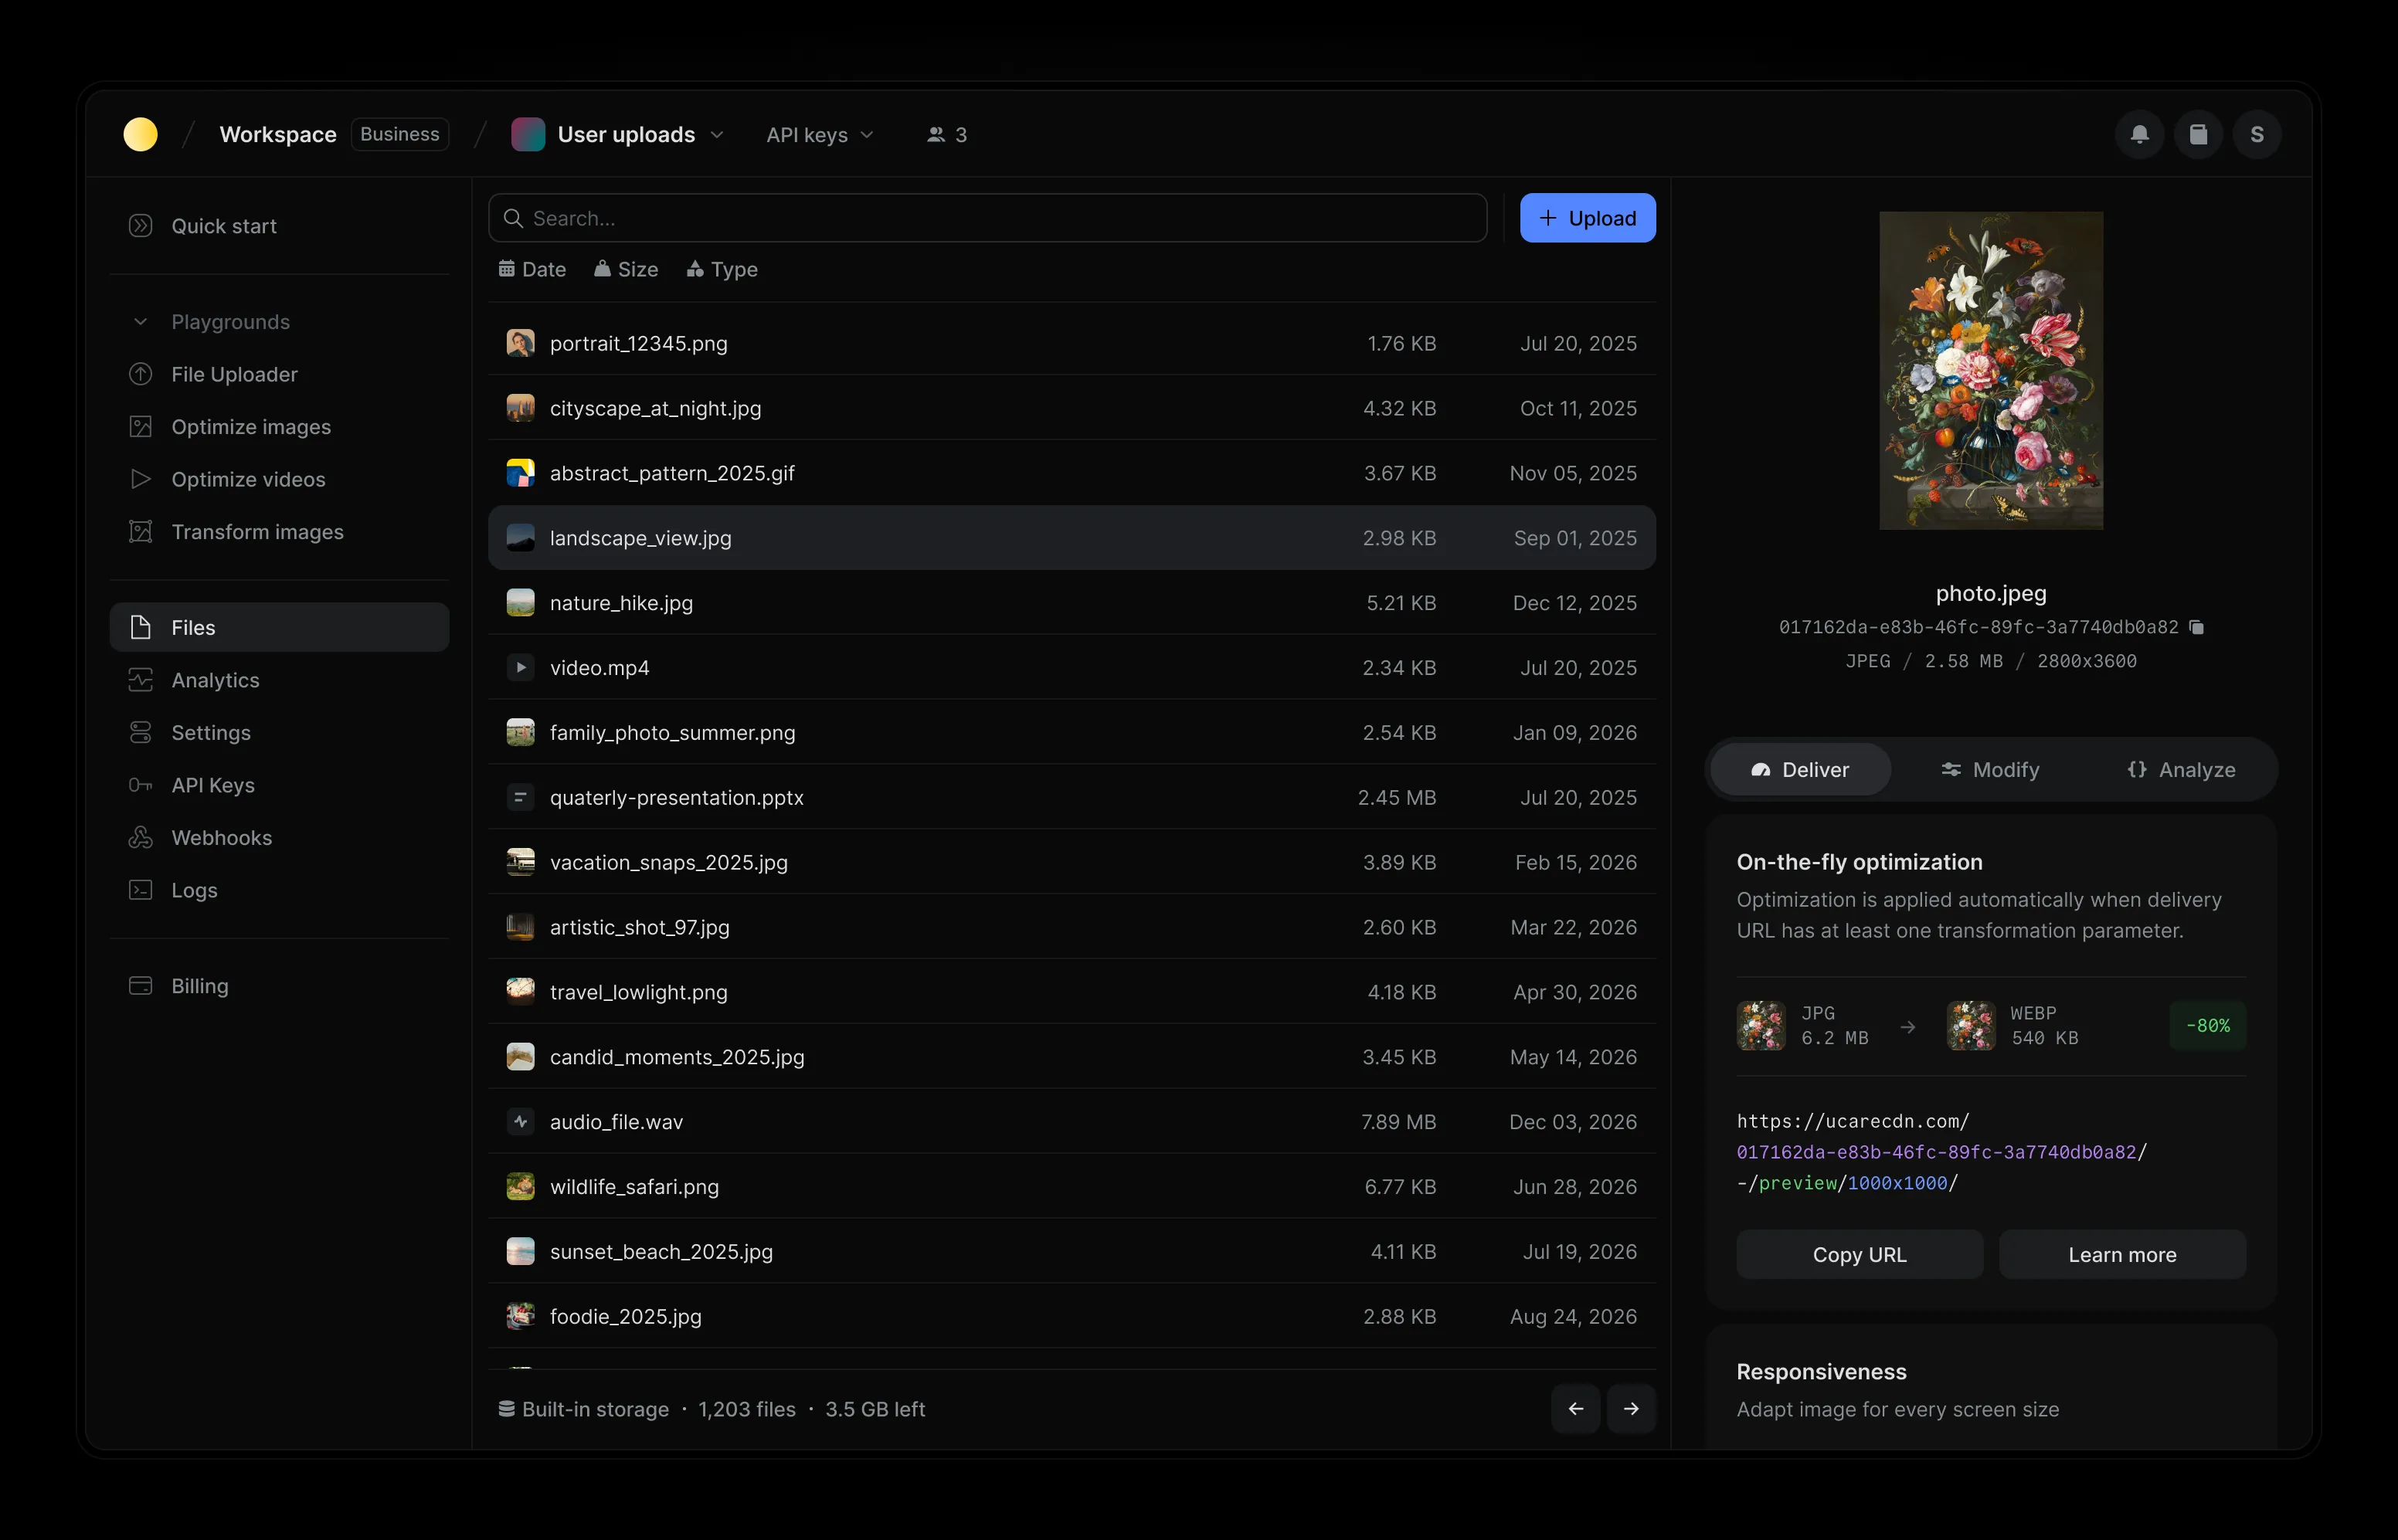Switch to the Modify tab
This screenshot has height=1540, width=2398.
[1990, 769]
